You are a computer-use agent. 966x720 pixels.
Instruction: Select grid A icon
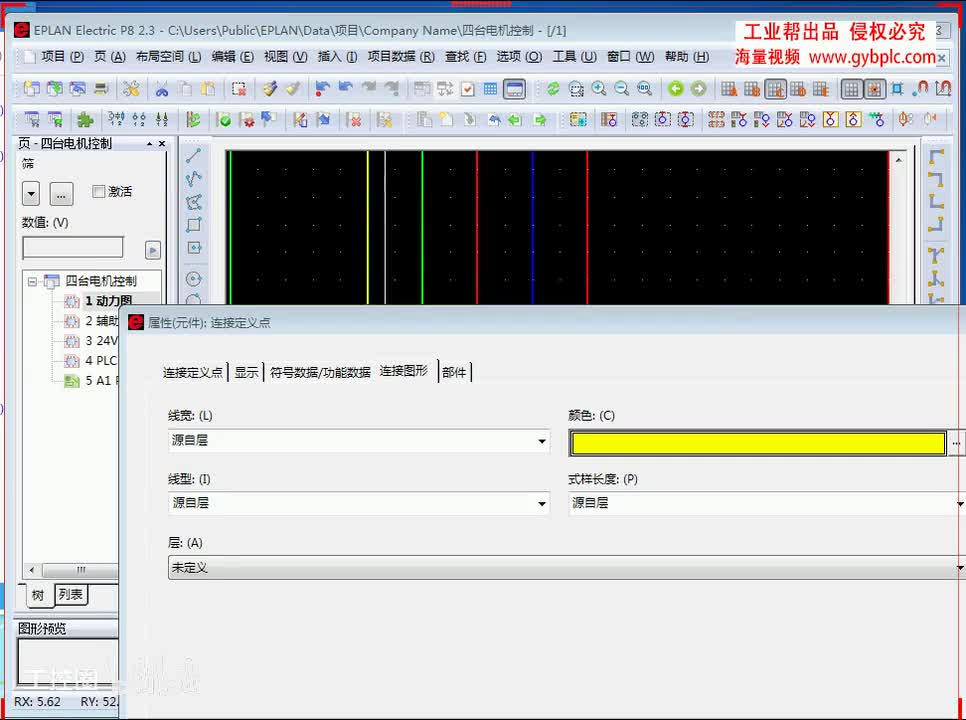[x=729, y=89]
